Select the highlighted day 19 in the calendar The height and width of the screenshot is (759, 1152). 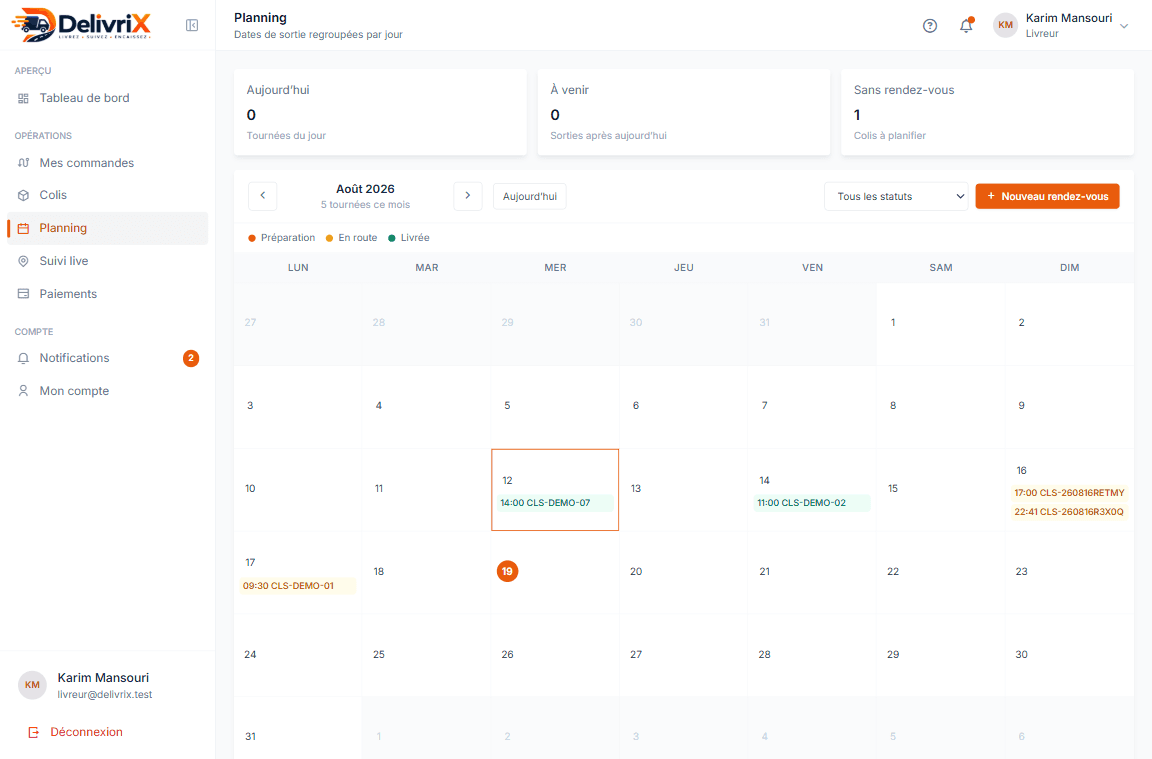(x=507, y=572)
